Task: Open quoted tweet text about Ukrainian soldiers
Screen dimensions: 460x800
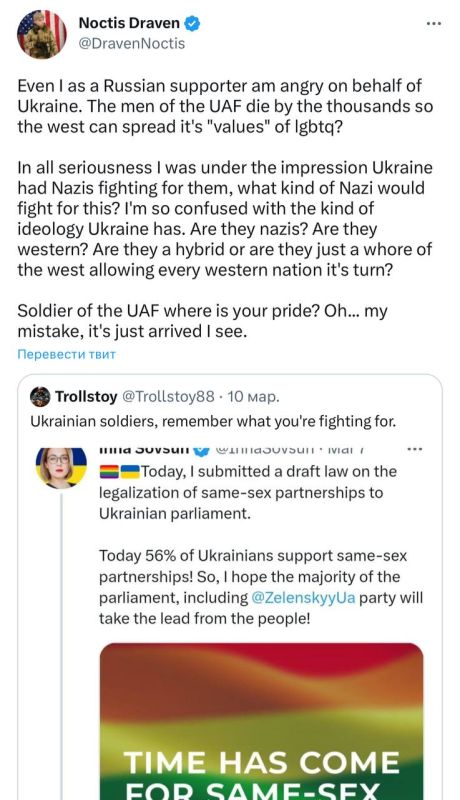Action: [x=213, y=421]
